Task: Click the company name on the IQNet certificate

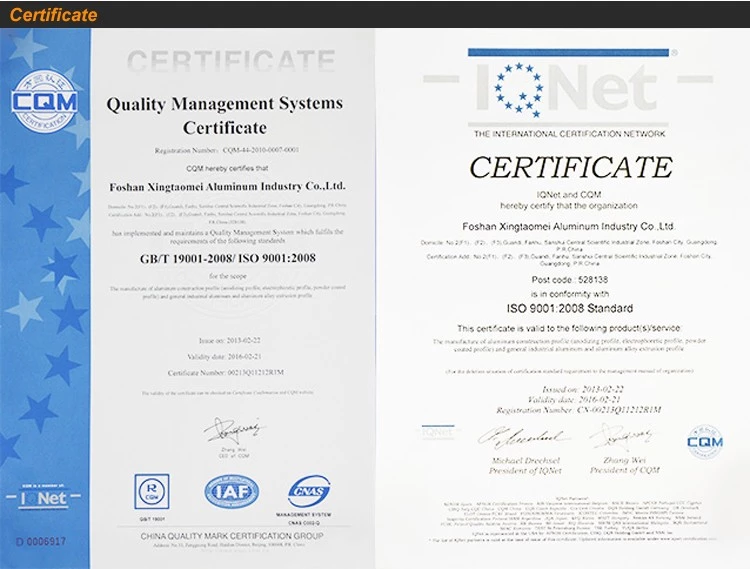Action: coord(569,226)
